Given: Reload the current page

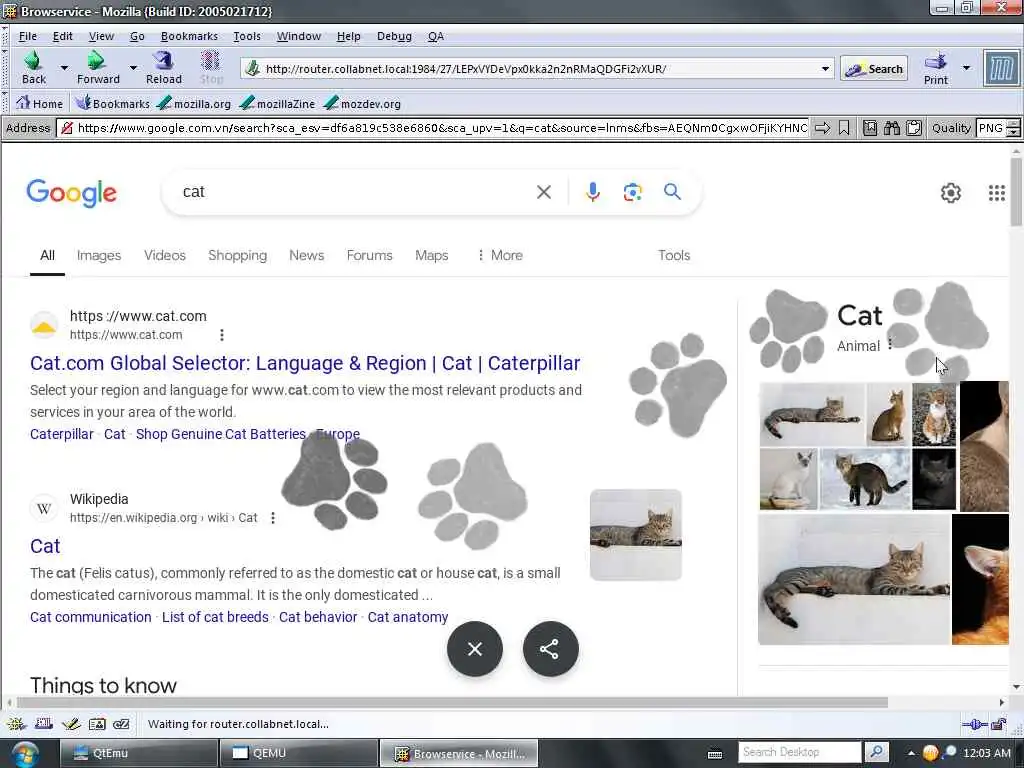Looking at the screenshot, I should click(x=163, y=68).
